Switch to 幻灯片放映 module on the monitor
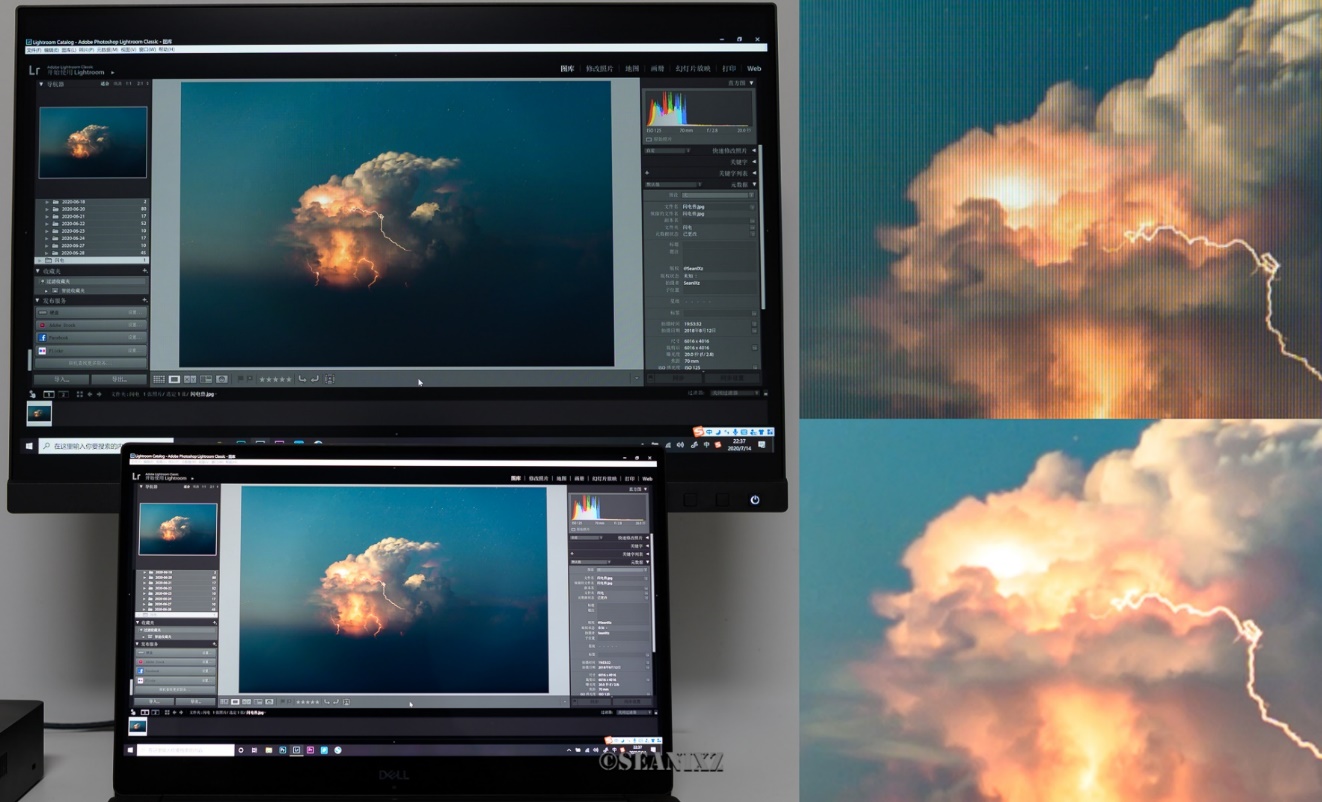This screenshot has width=1322, height=802. coord(692,69)
